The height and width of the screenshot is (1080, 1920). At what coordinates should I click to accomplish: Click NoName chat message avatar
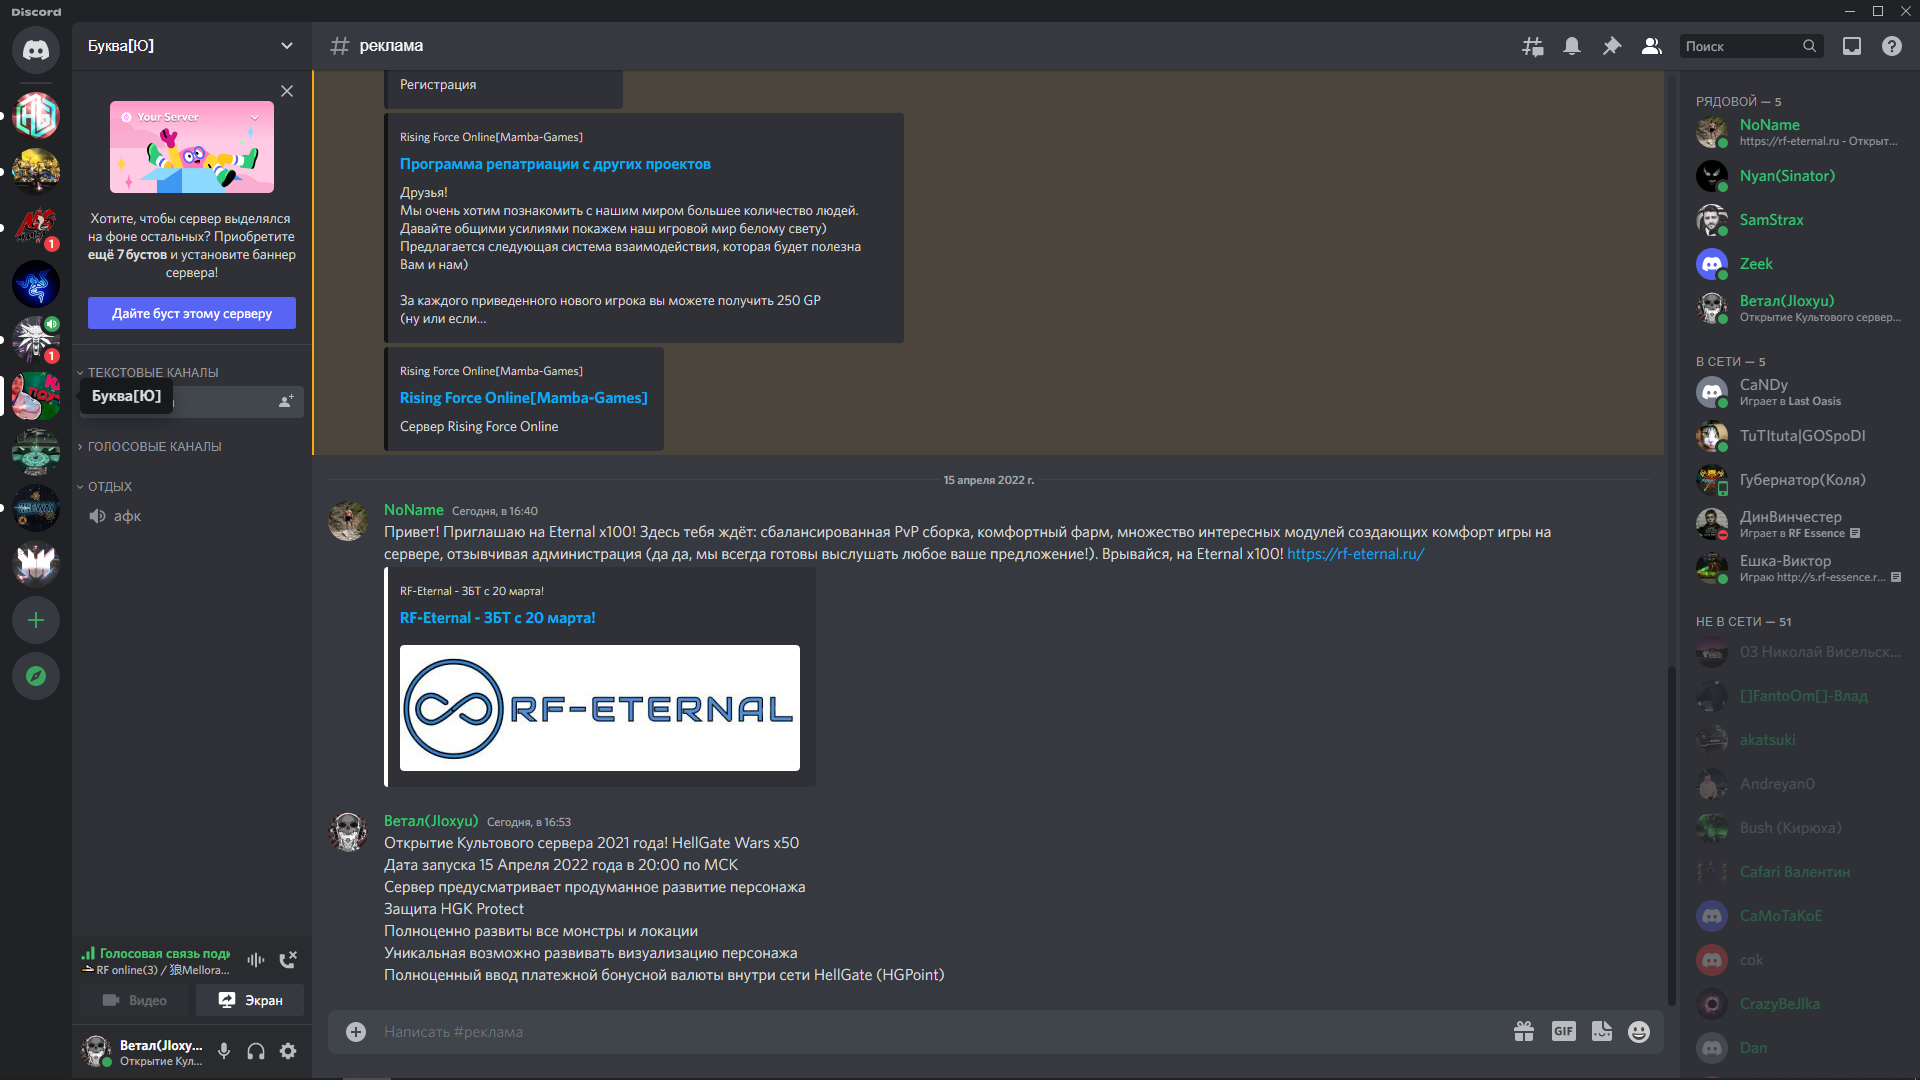348,522
